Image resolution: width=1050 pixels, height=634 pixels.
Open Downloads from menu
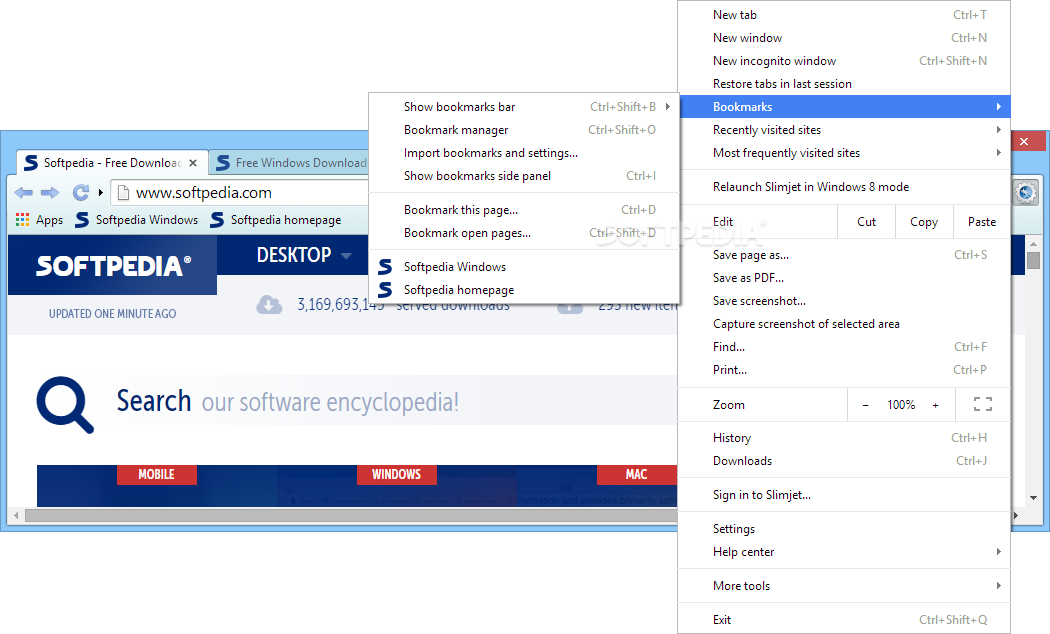844,461
